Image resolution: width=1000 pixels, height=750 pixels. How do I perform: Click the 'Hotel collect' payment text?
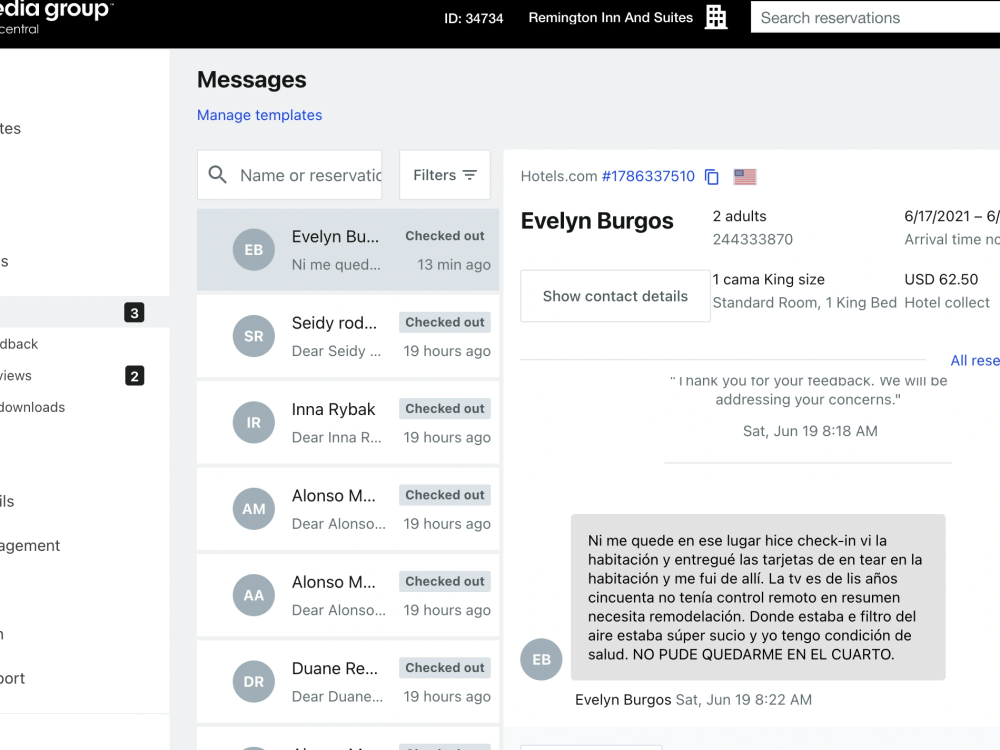[947, 302]
